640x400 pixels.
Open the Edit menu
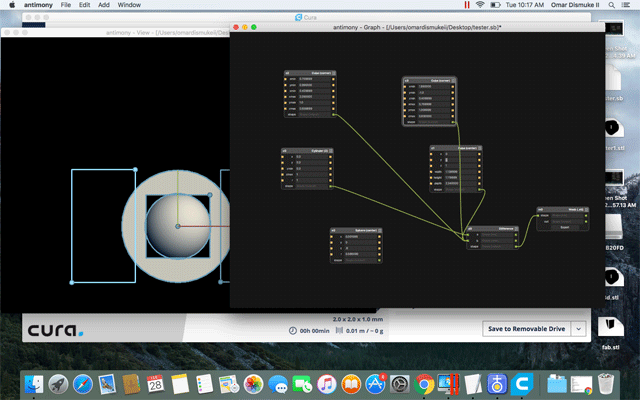[84, 5]
